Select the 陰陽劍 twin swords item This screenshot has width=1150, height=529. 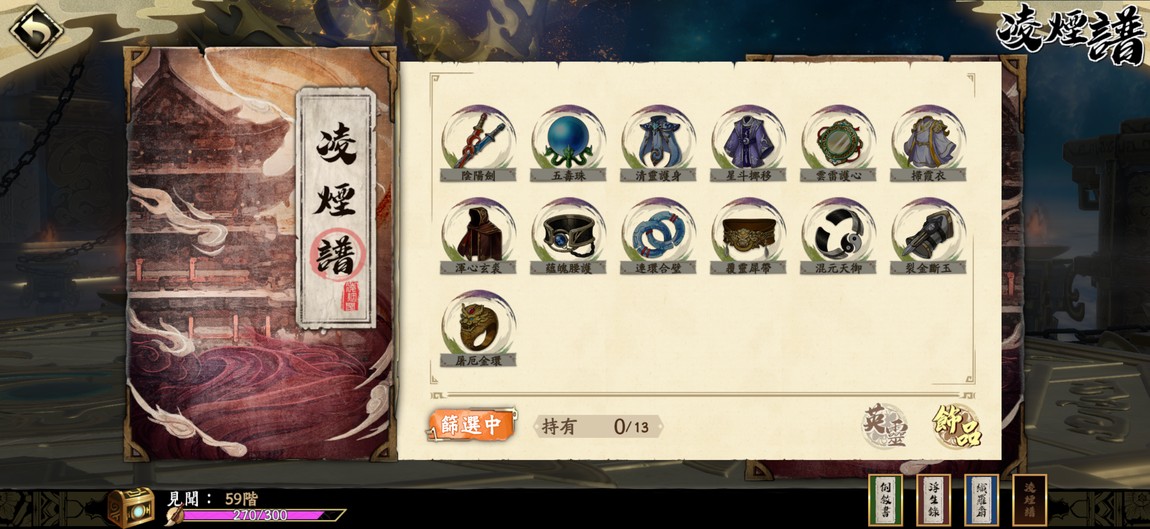(479, 144)
